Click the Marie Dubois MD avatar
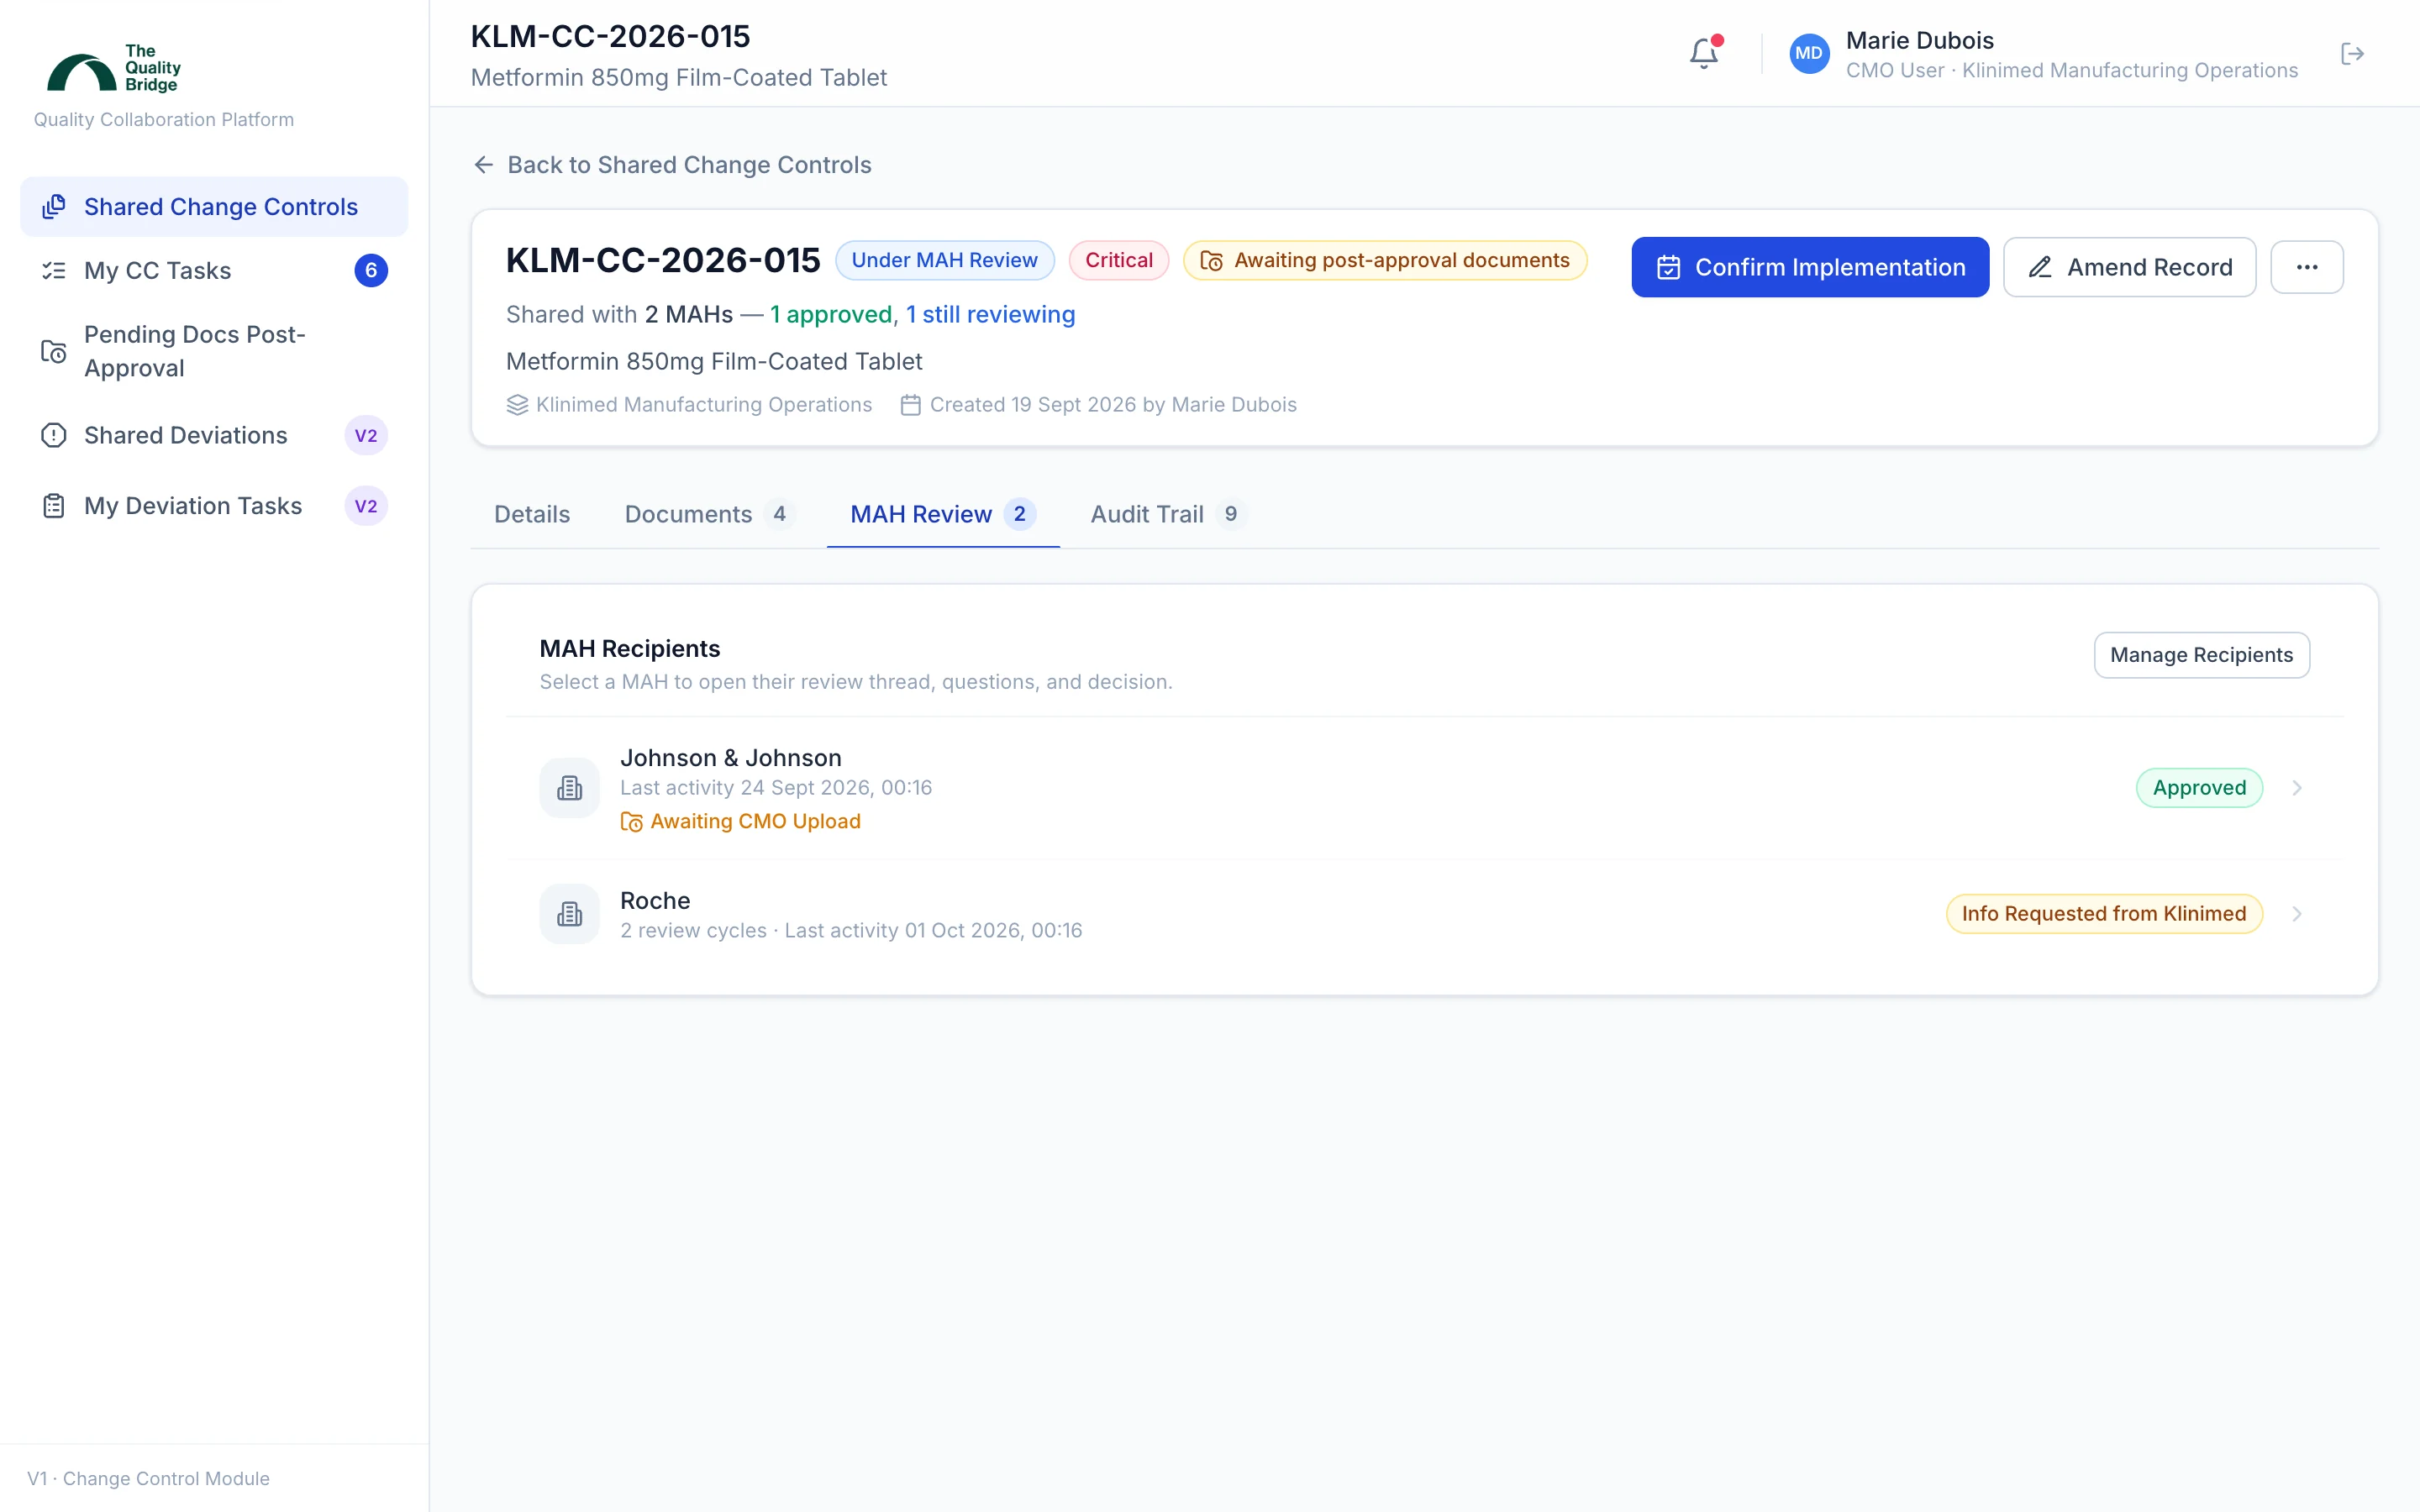Screen dimensions: 2420x1512 point(1808,54)
